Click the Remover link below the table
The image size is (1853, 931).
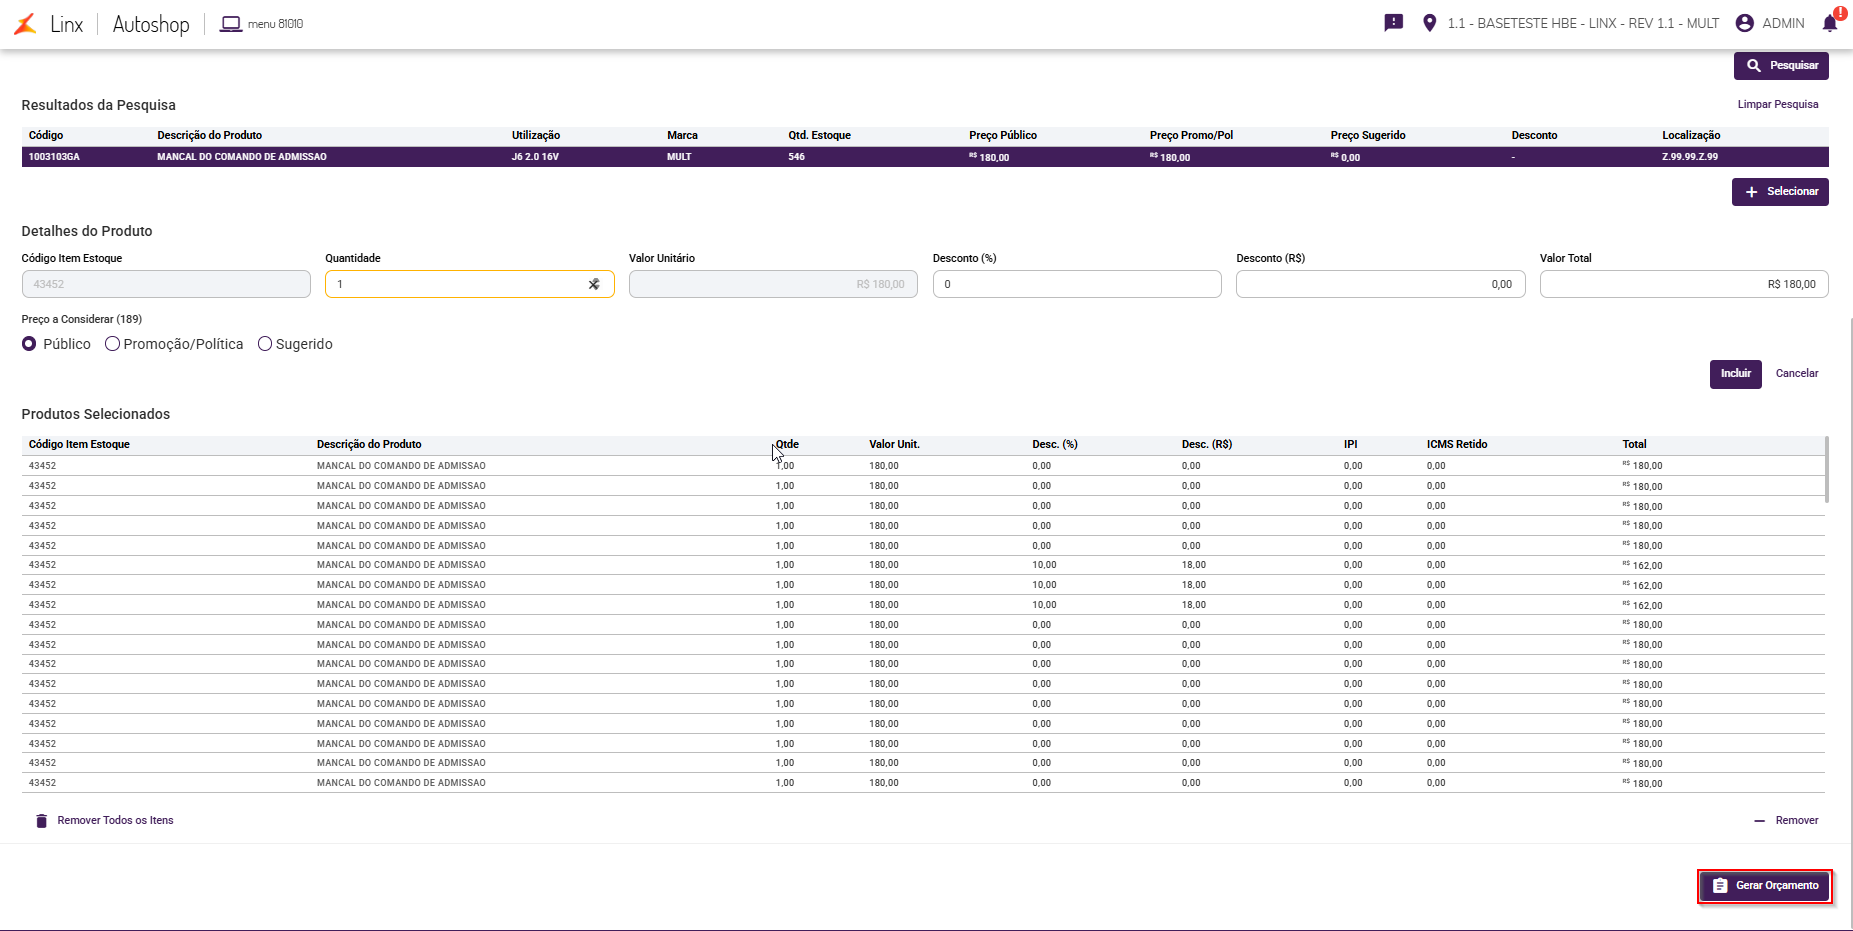(x=1787, y=821)
